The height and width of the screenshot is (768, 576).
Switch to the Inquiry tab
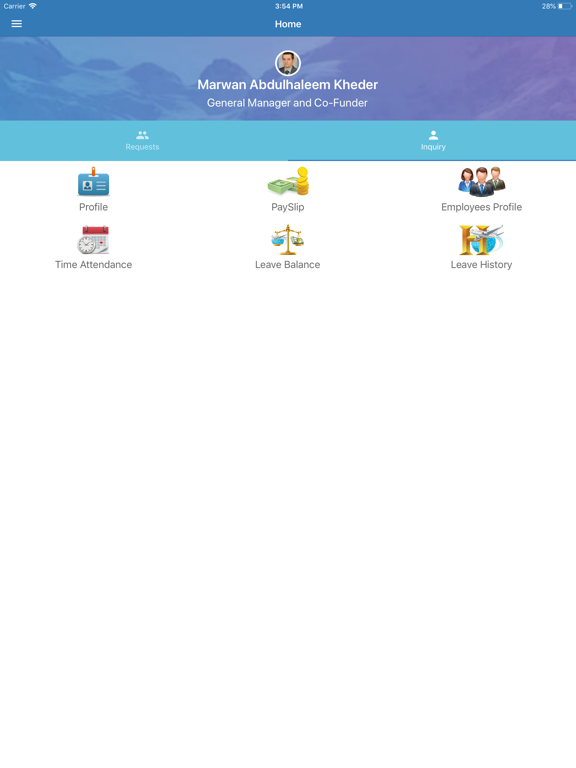(433, 141)
